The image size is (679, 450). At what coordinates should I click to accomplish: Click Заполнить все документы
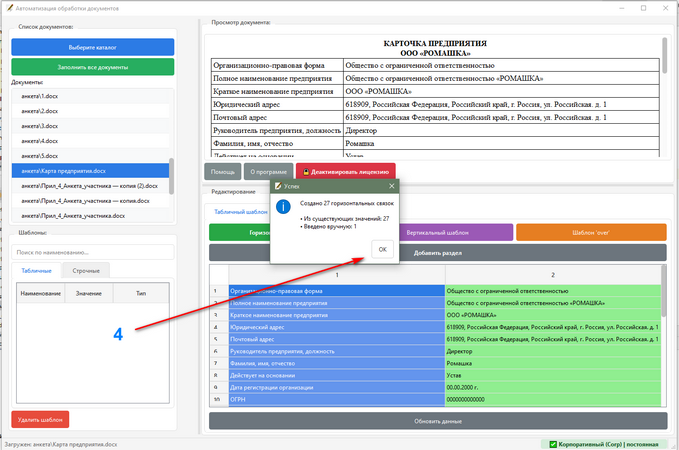(x=93, y=67)
